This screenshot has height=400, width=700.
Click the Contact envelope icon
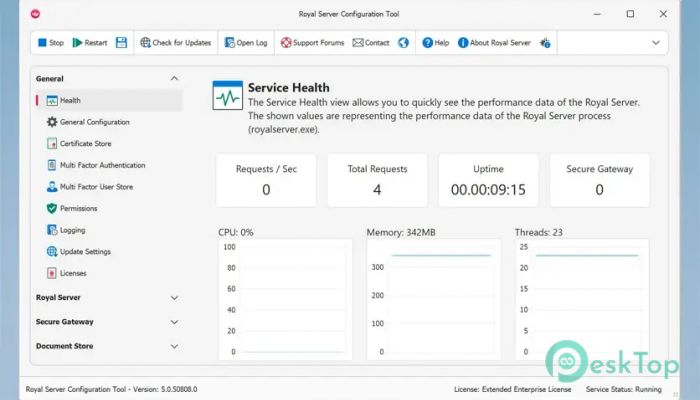point(358,43)
